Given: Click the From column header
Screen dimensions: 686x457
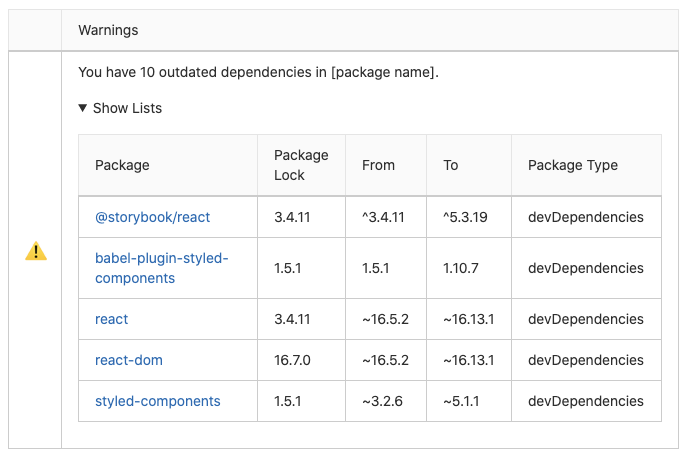Looking at the screenshot, I should tap(378, 165).
